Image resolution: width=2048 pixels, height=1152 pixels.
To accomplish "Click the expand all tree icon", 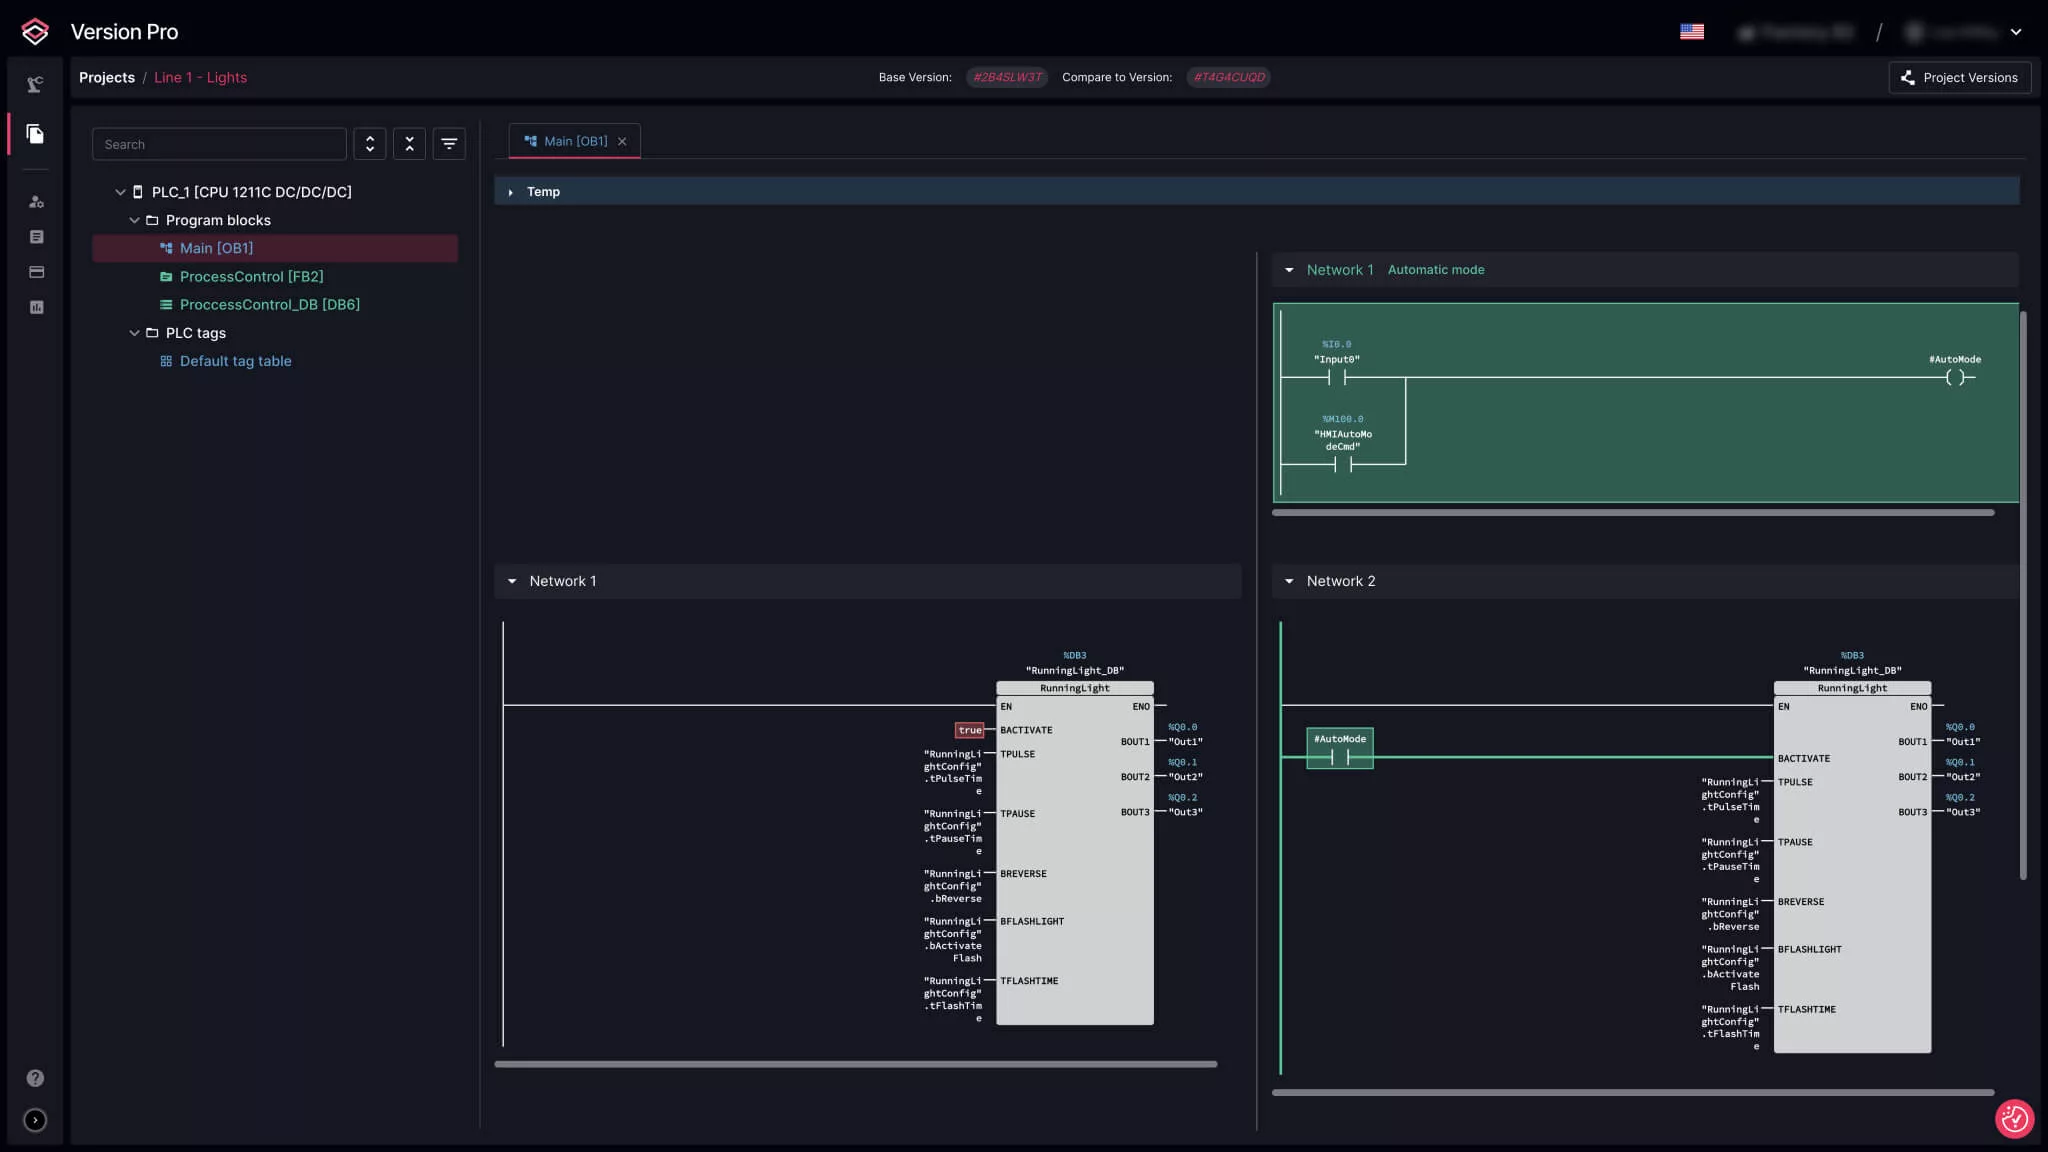I will [370, 144].
